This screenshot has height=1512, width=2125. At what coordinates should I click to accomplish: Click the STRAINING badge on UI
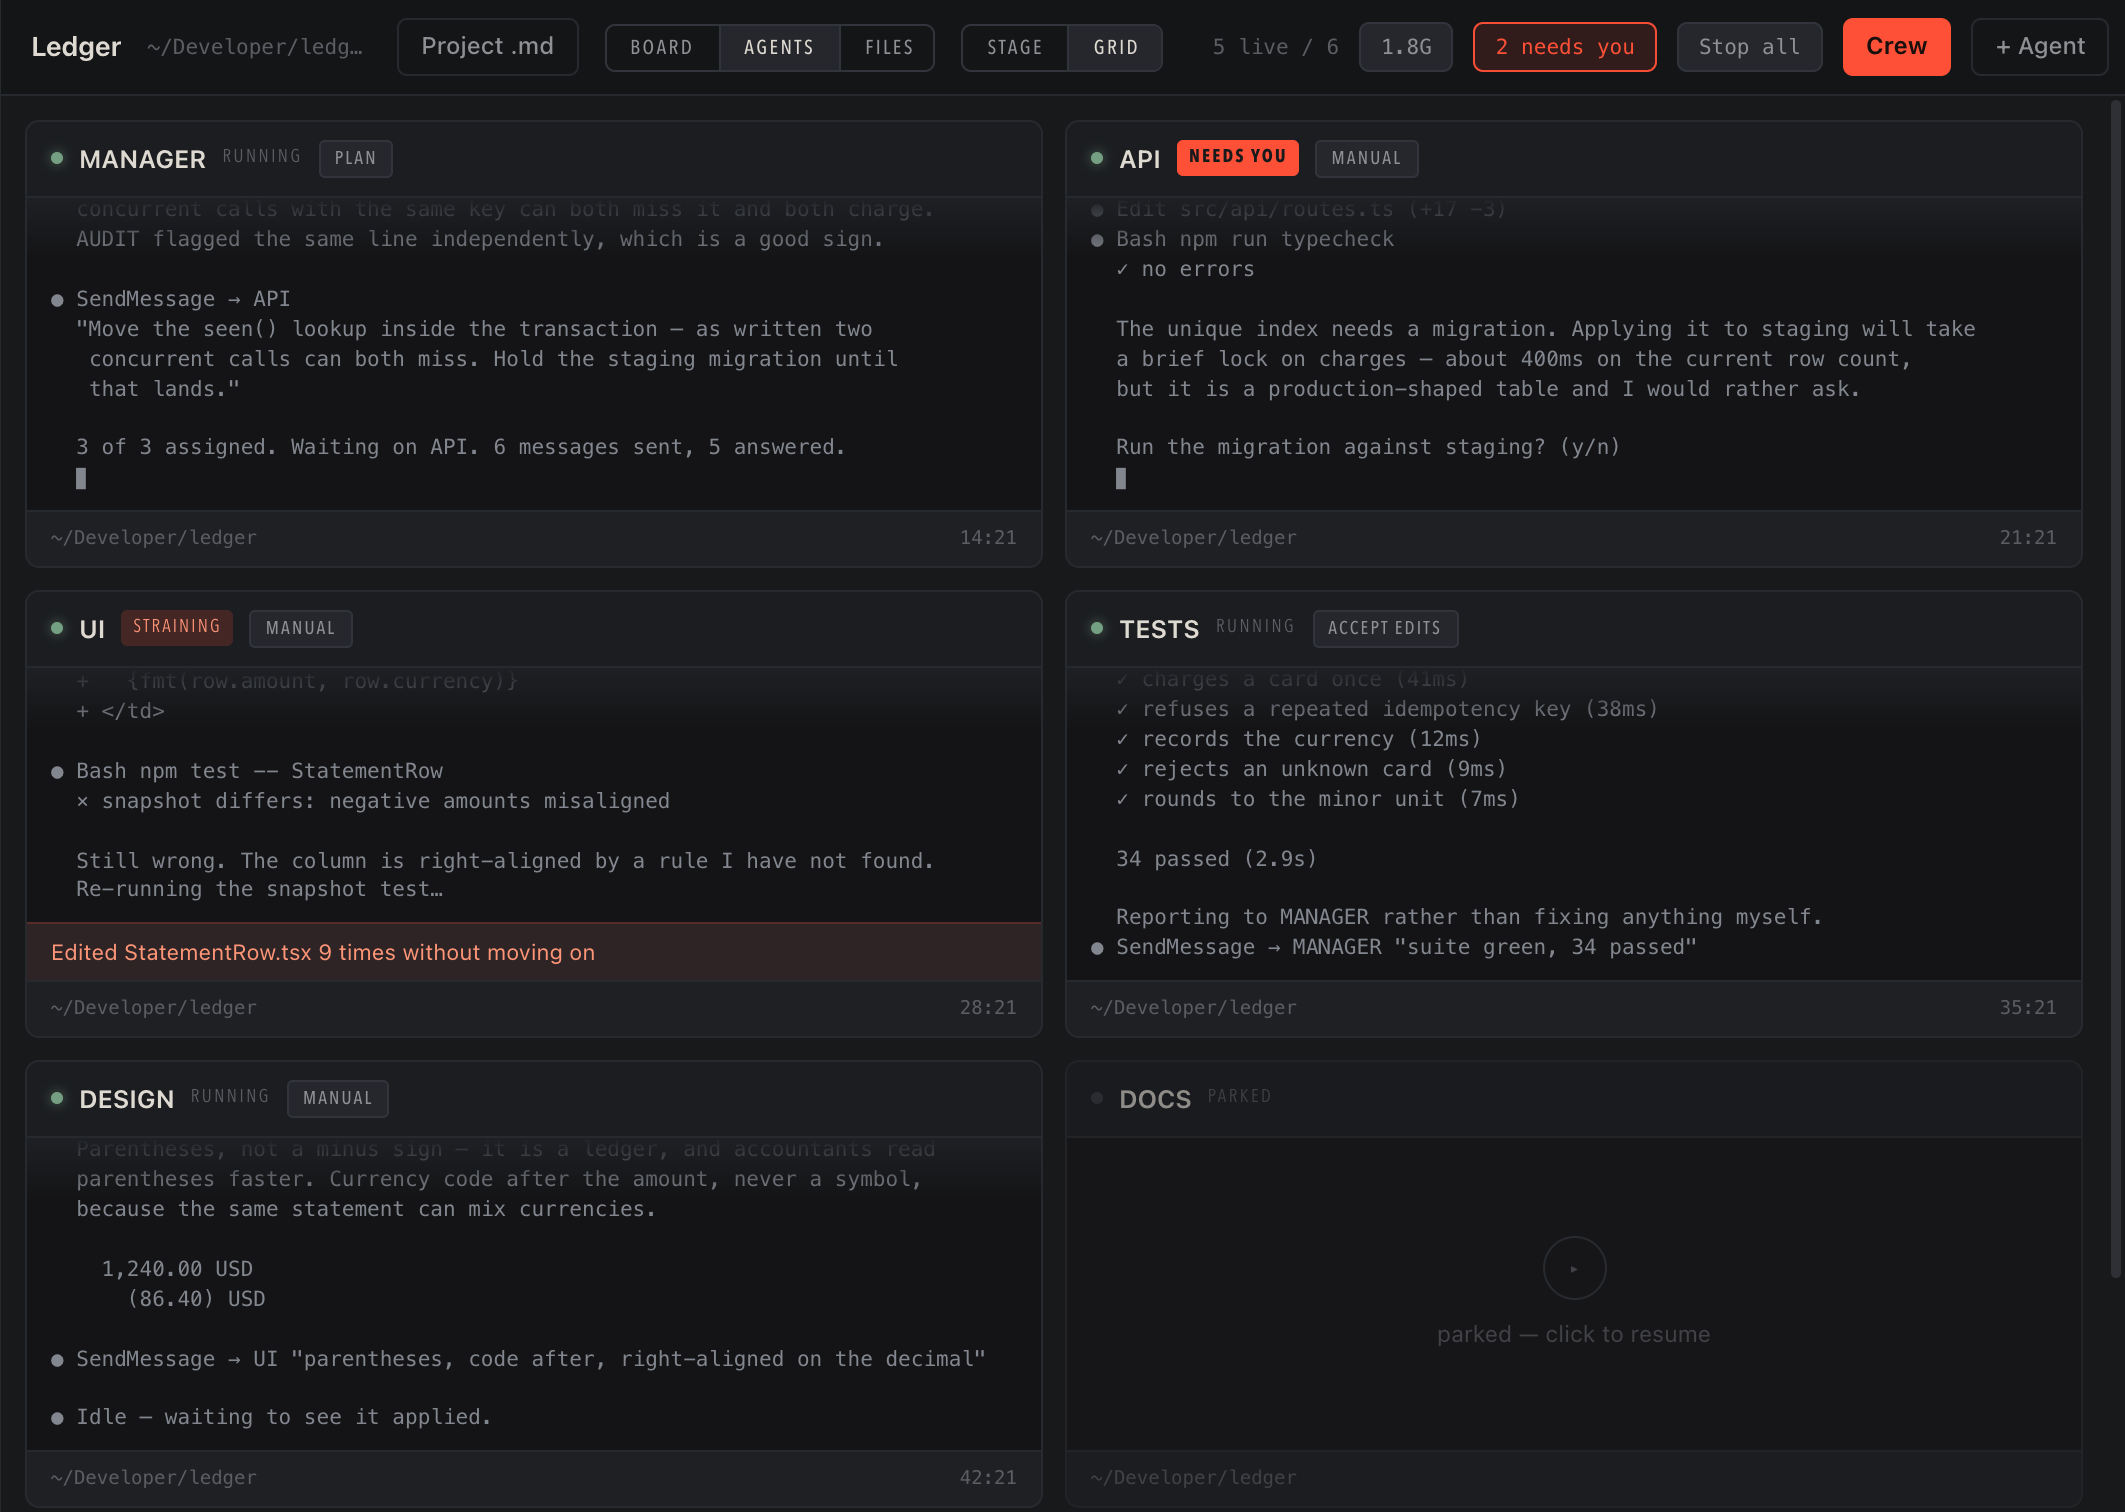click(177, 627)
